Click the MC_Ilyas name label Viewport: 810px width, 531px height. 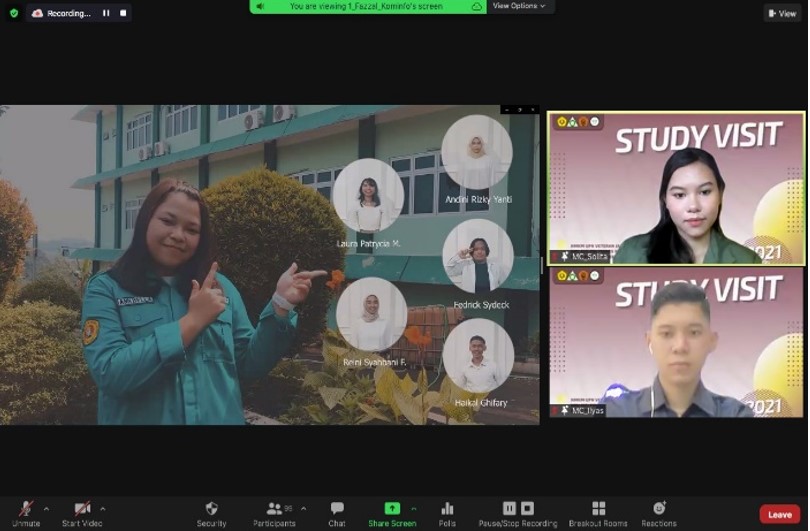point(587,411)
